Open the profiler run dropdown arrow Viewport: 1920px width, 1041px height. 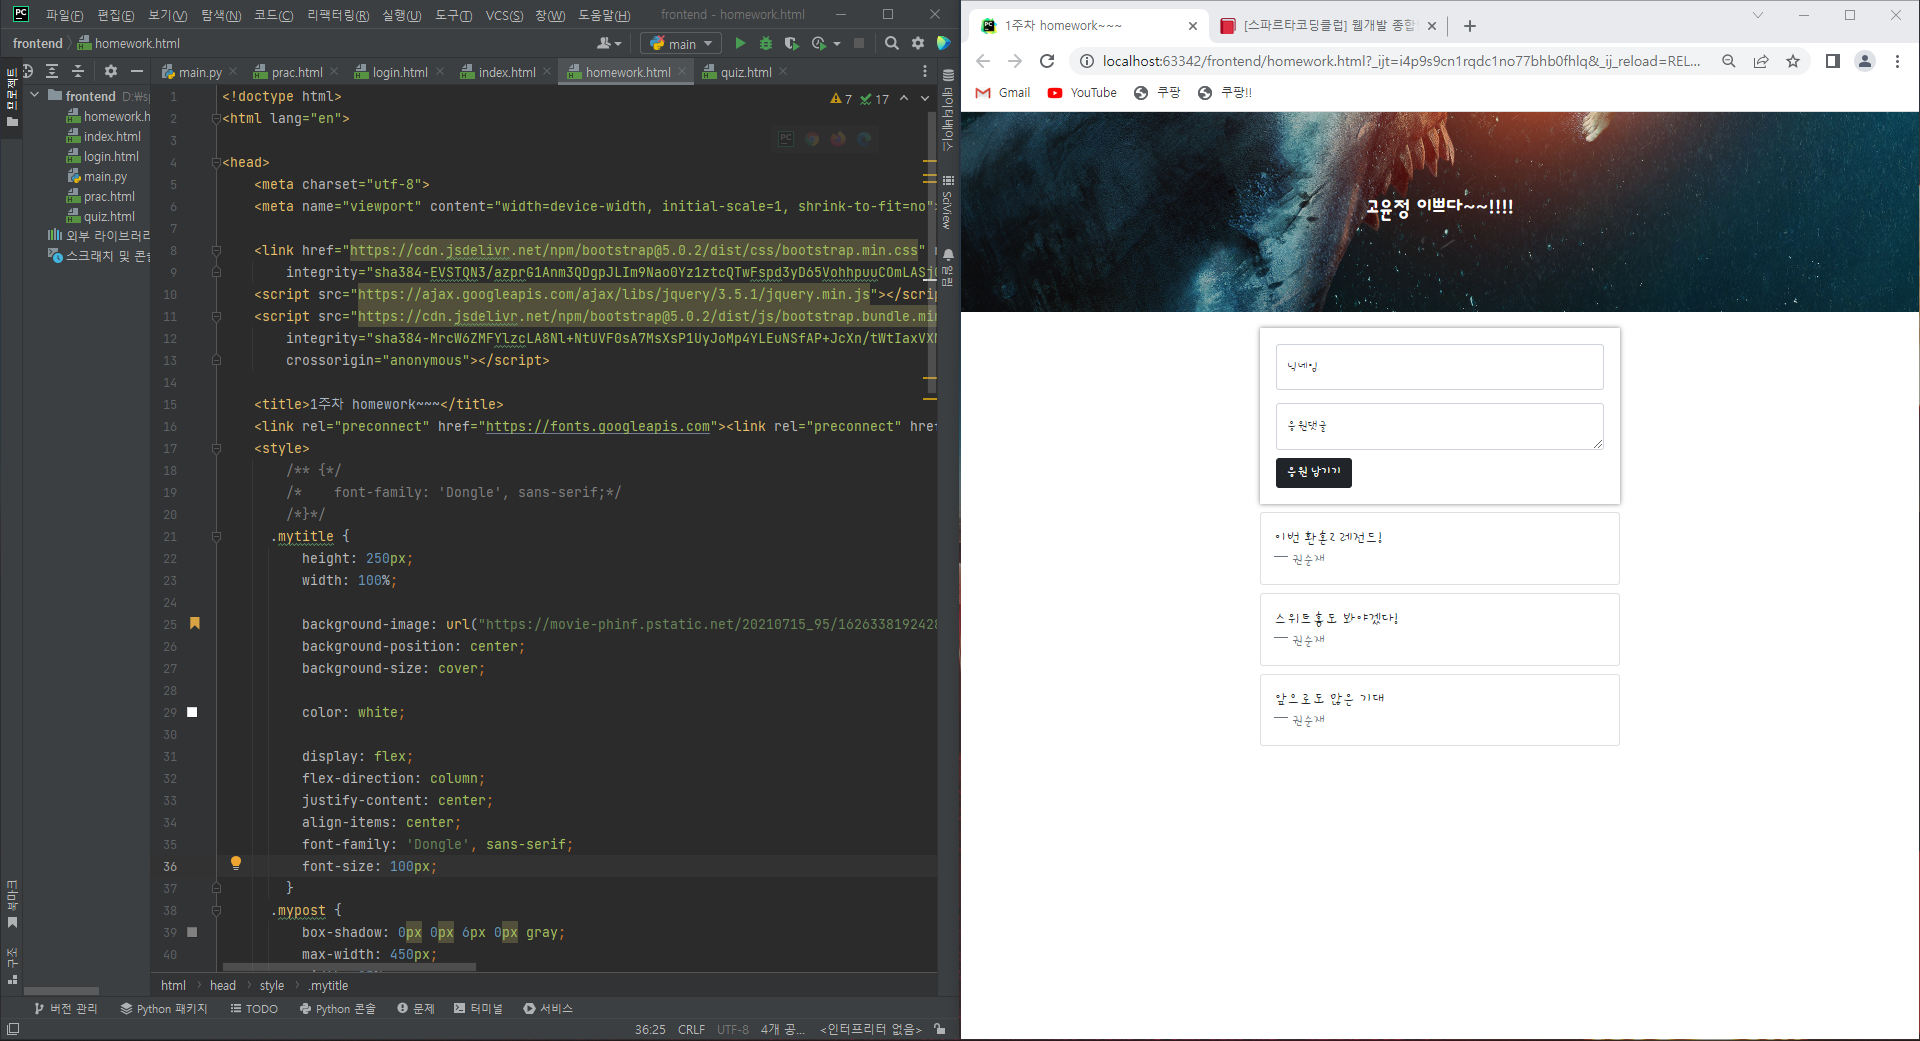click(x=837, y=43)
